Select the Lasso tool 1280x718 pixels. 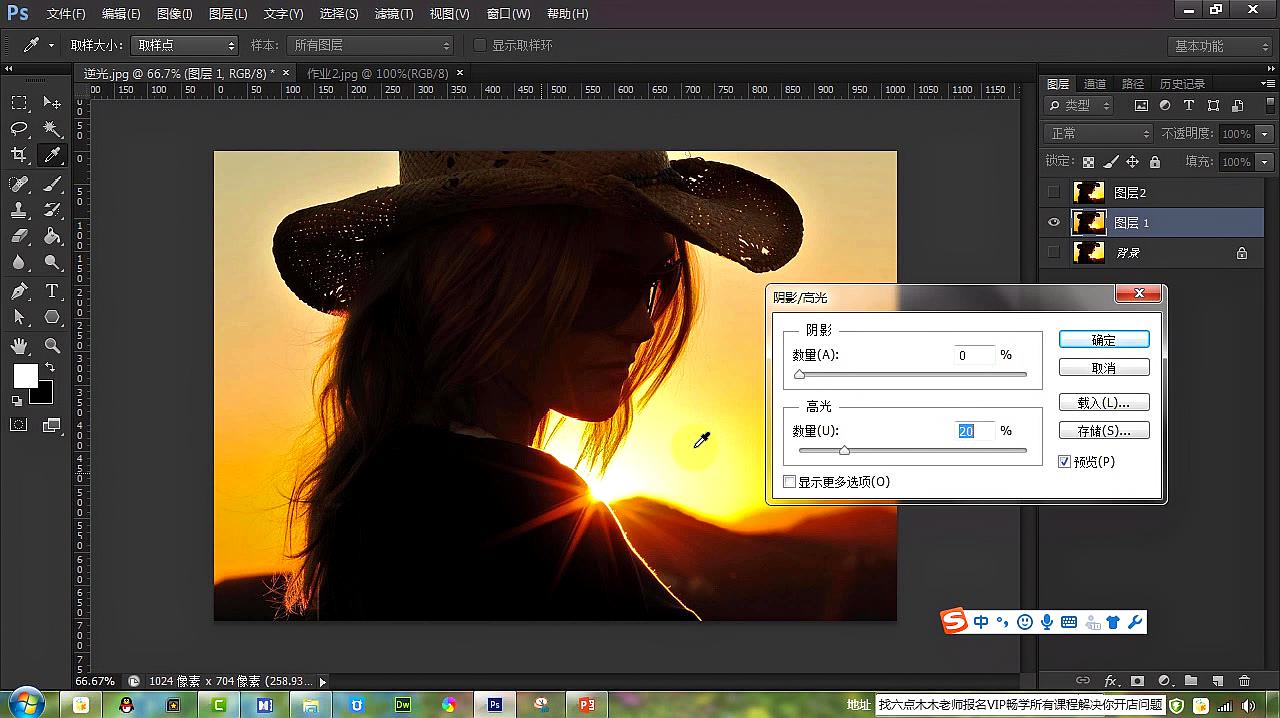(x=19, y=129)
